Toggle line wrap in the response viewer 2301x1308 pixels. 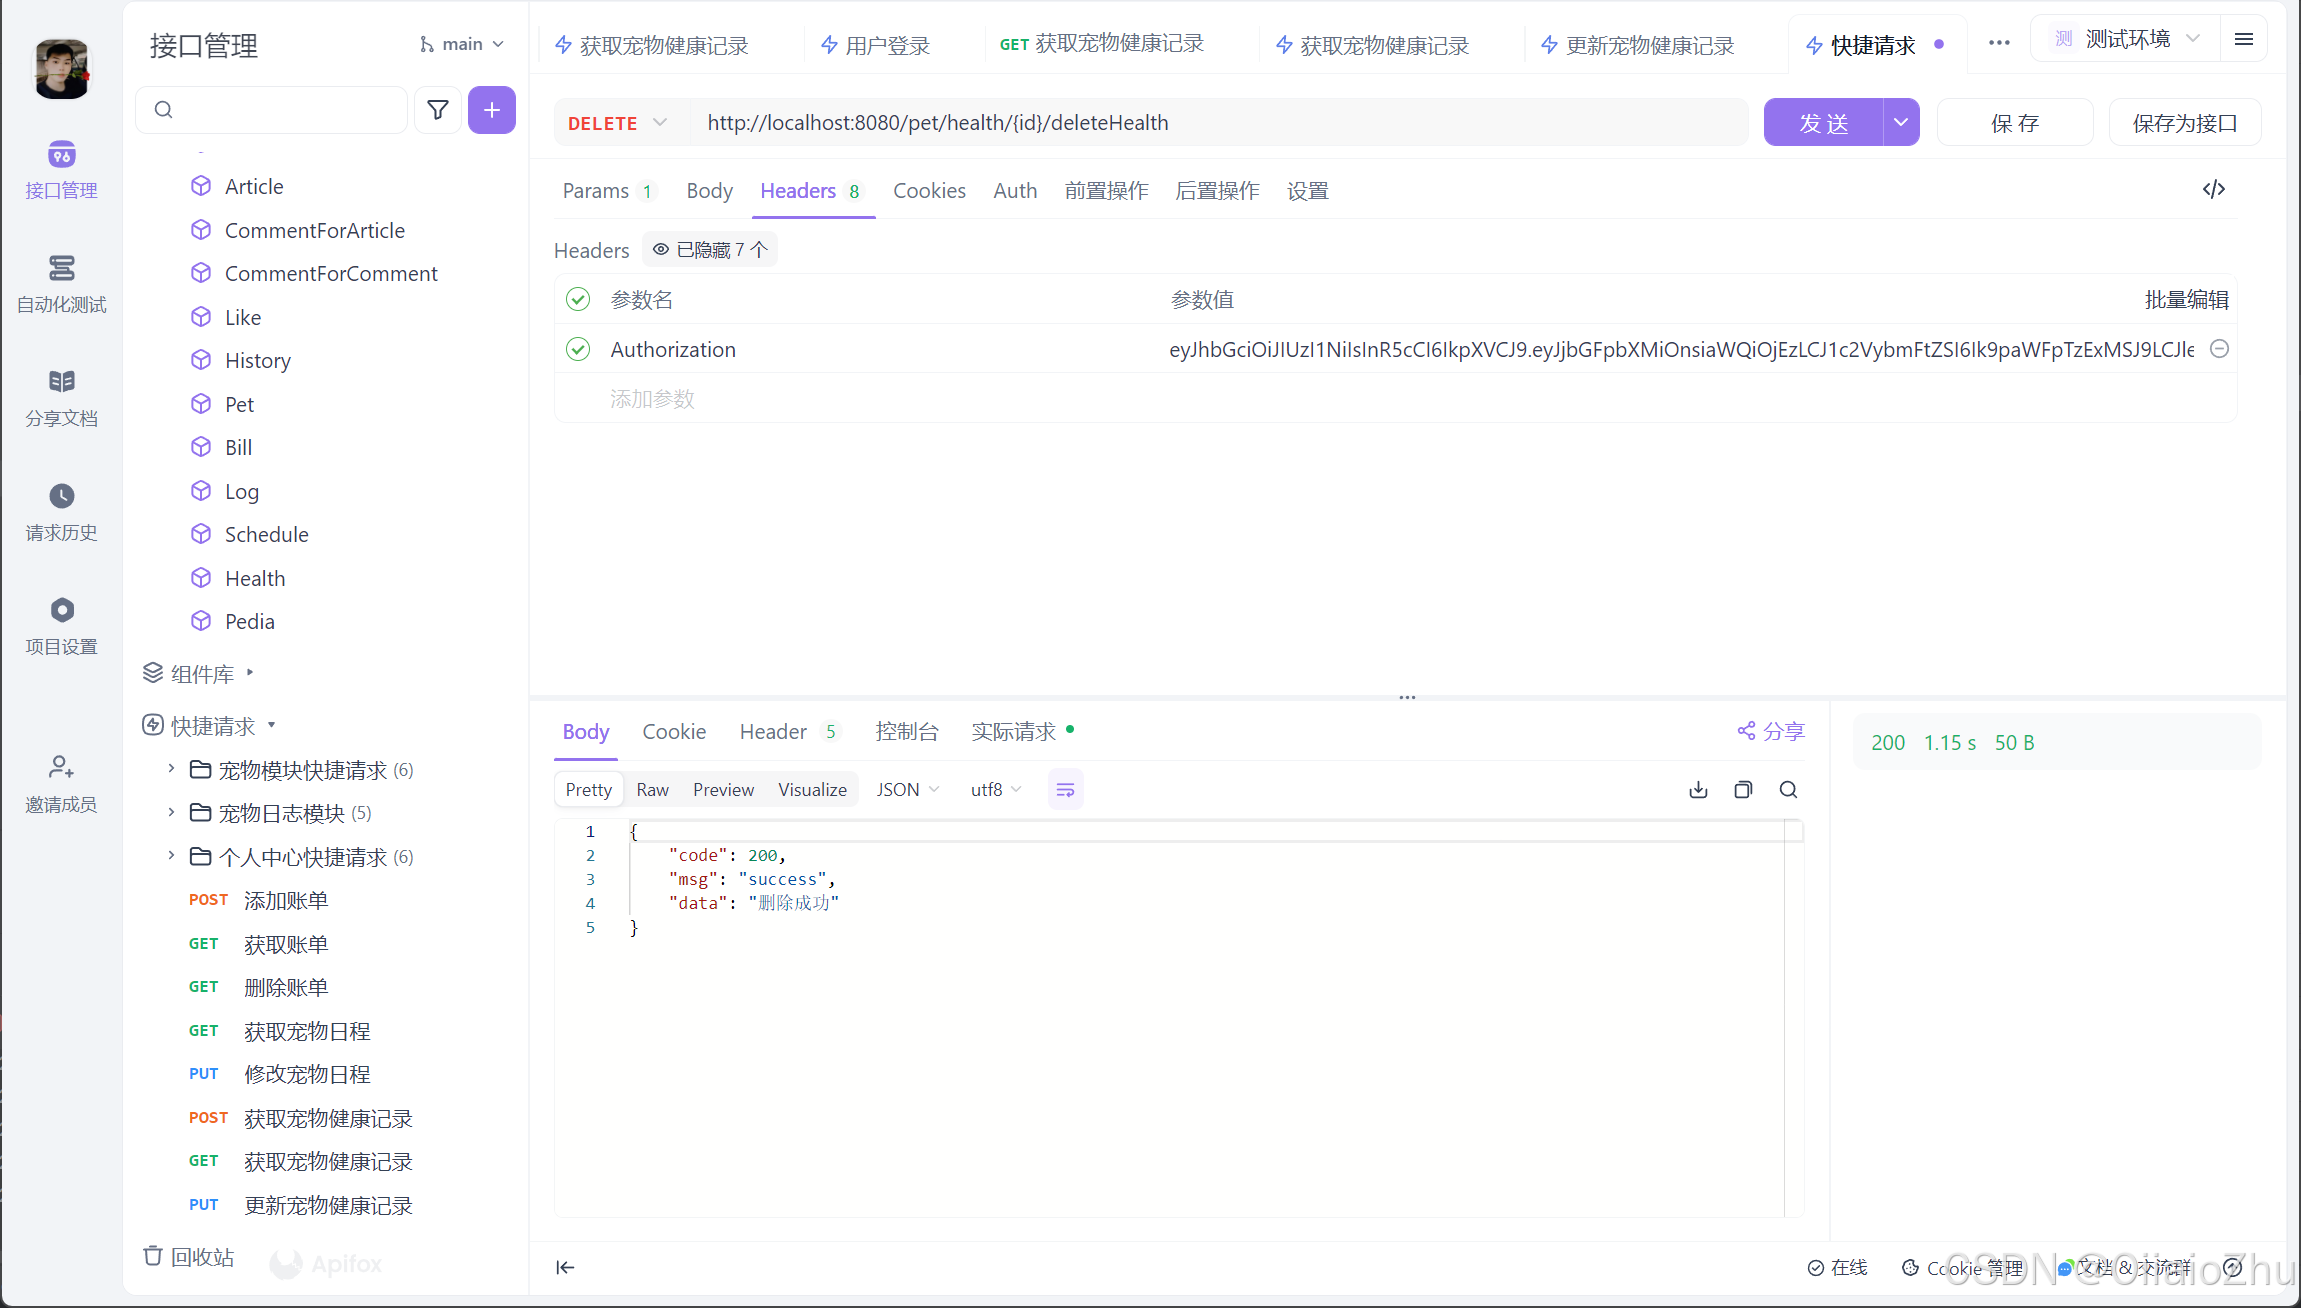1065,789
